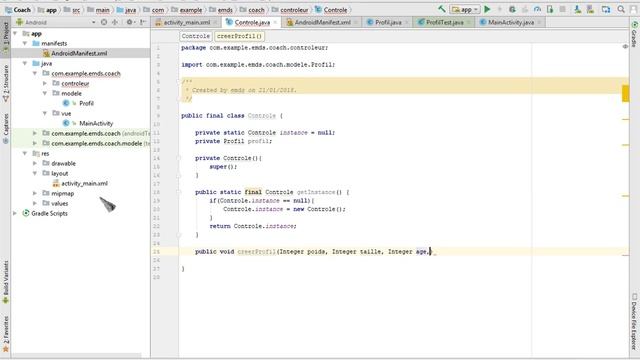Image resolution: width=640 pixels, height=360 pixels.
Task: Switch to the activity_main.xml tab
Action: 186,22
